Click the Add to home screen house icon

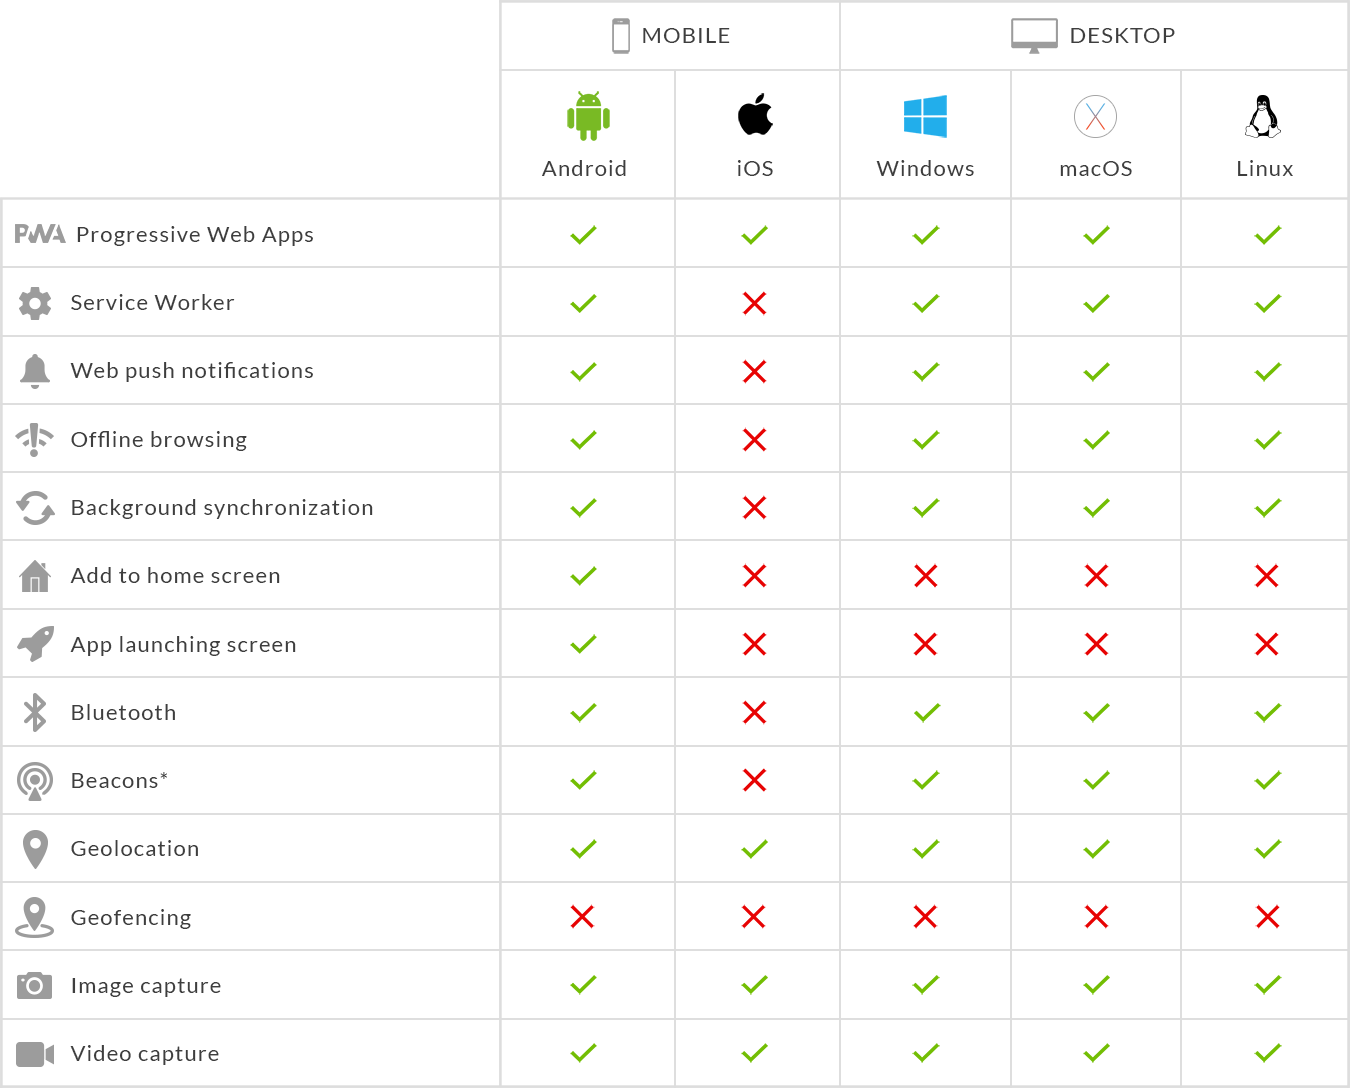point(35,576)
